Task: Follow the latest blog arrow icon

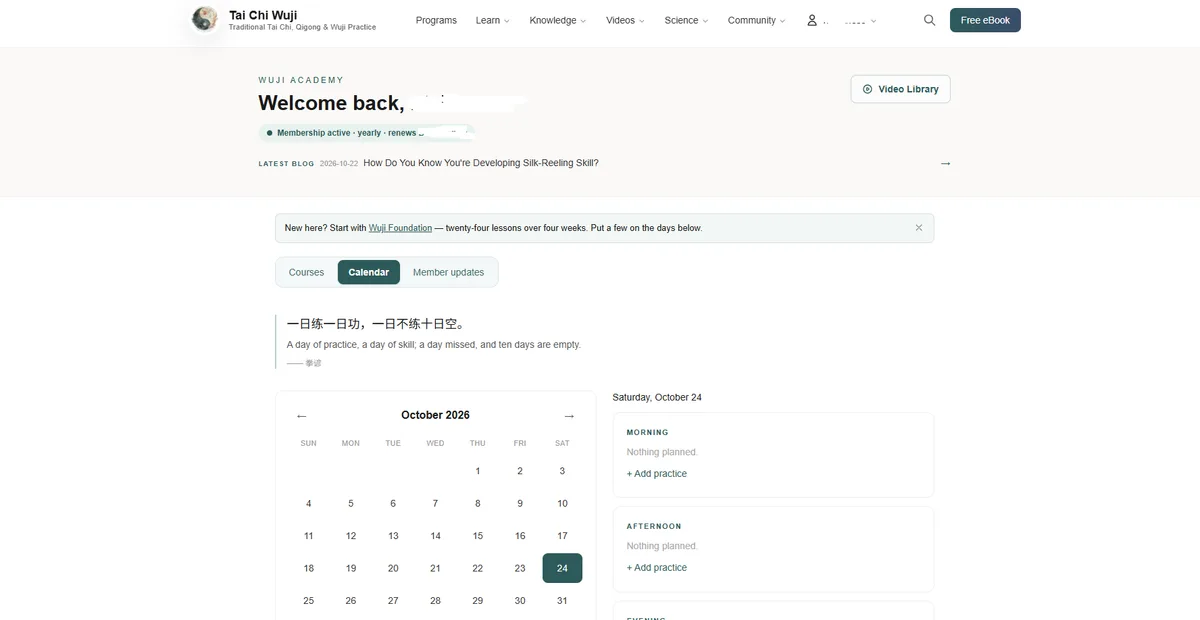Action: 946,163
